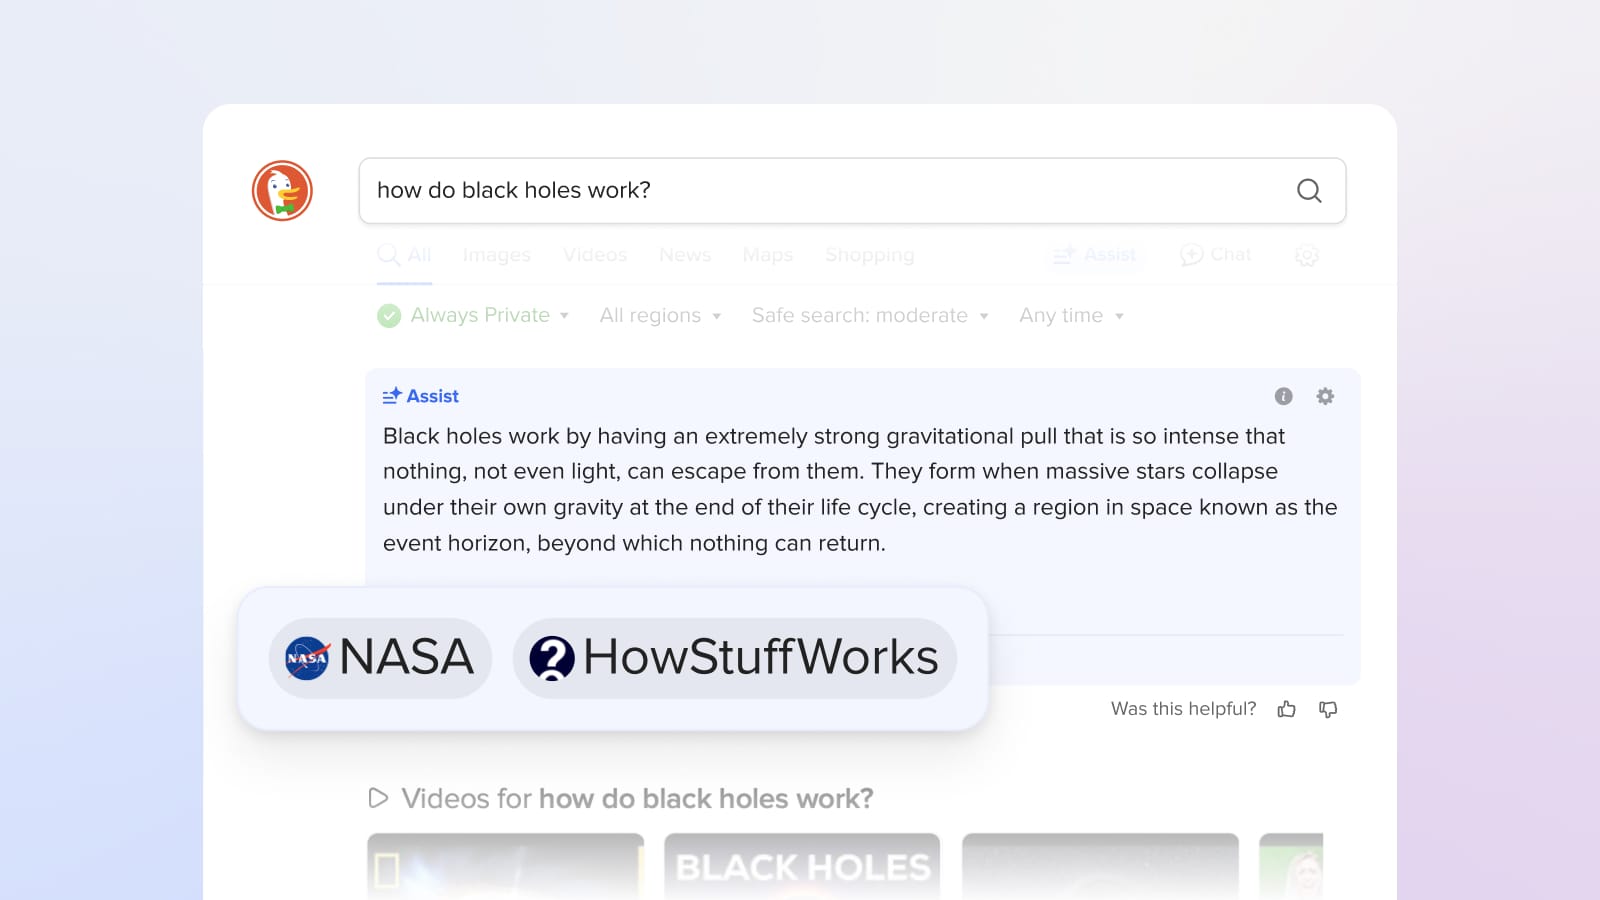The height and width of the screenshot is (900, 1600).
Task: Expand the Always Private dropdown
Action: [x=564, y=316]
